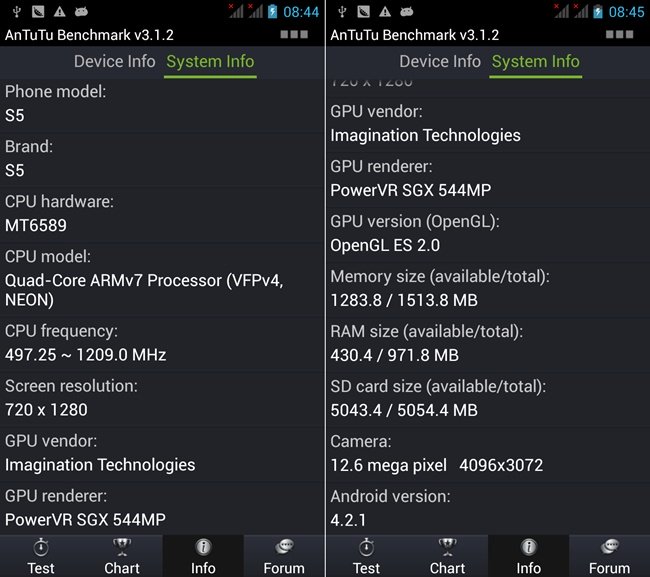Select the Info icon in right screen
Viewport: 650px width, 577px height.
pyautogui.click(x=528, y=548)
